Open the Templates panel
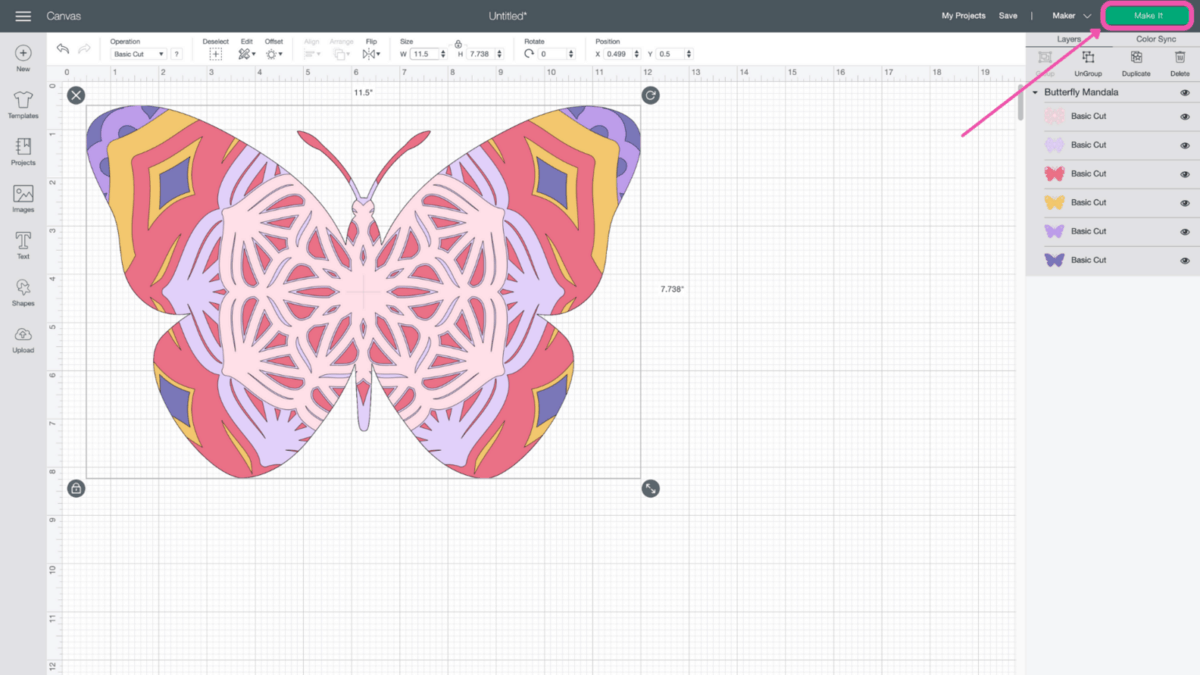1200x675 pixels. coord(23,105)
